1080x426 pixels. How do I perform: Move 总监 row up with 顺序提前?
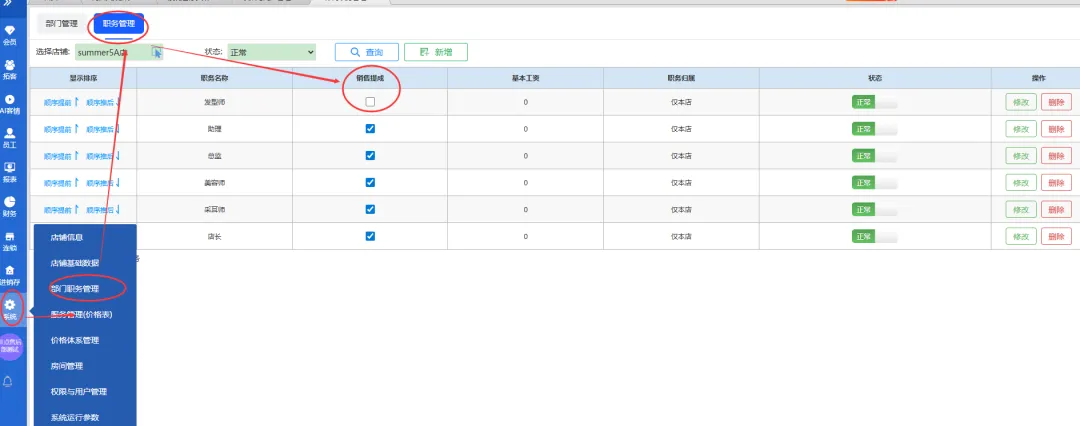click(61, 156)
